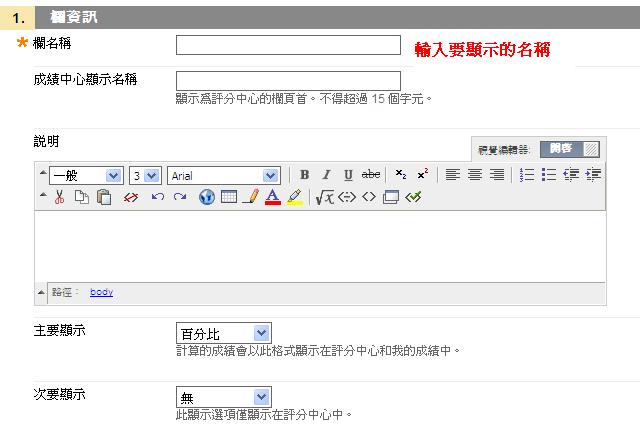Insert a table using the table icon
Image resolution: width=640 pixels, height=427 pixels.
point(229,197)
